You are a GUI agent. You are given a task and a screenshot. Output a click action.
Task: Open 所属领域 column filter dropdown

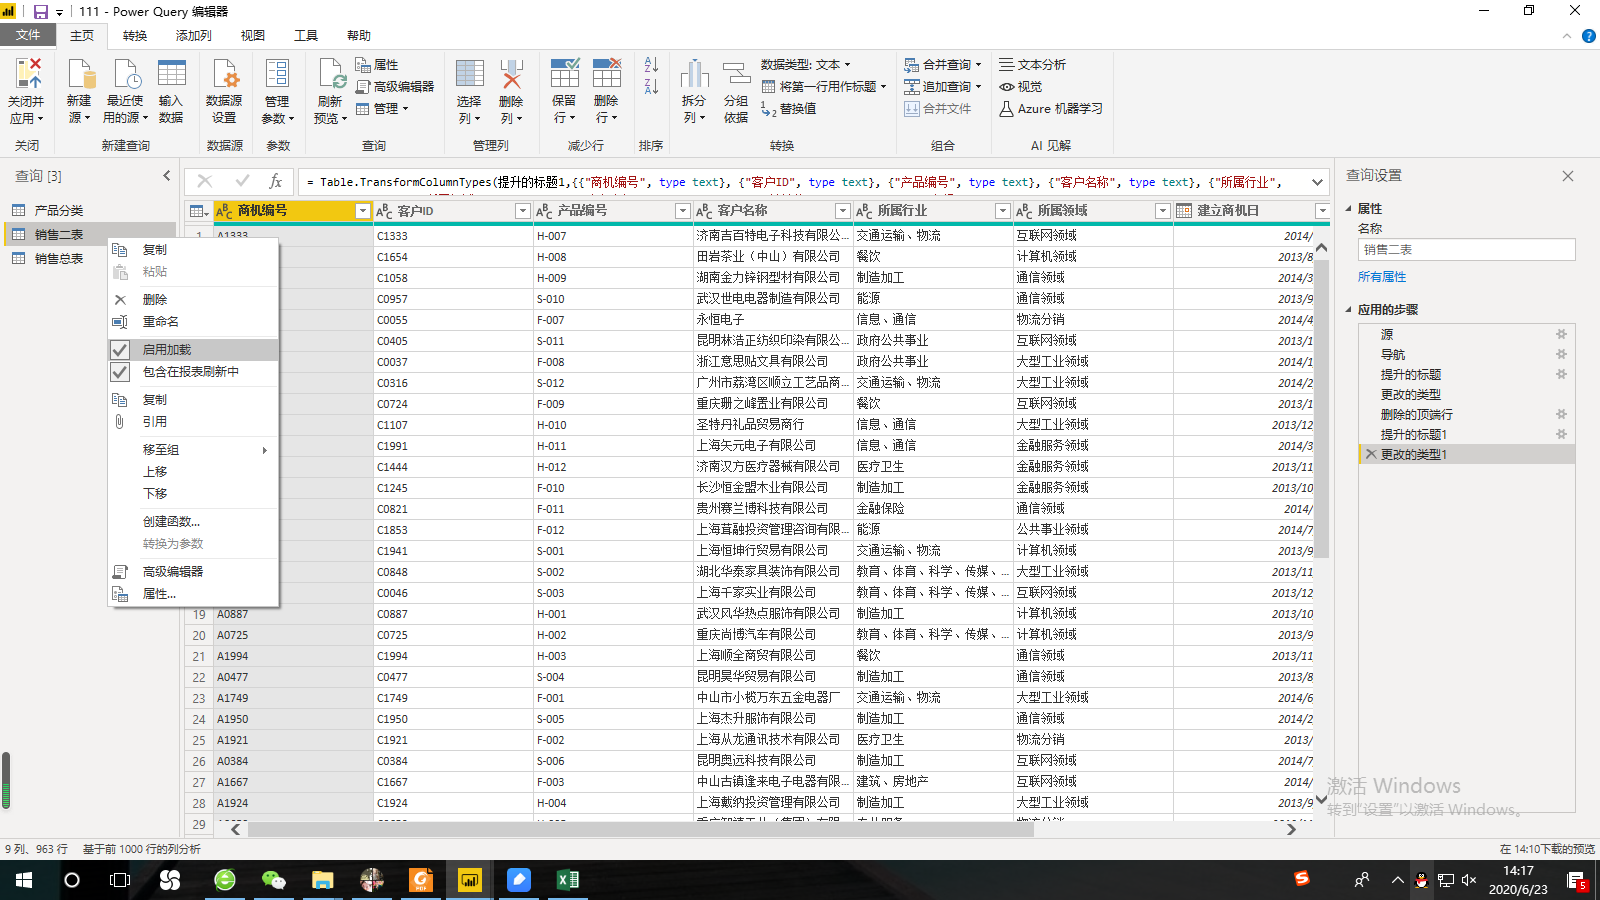tap(1163, 211)
